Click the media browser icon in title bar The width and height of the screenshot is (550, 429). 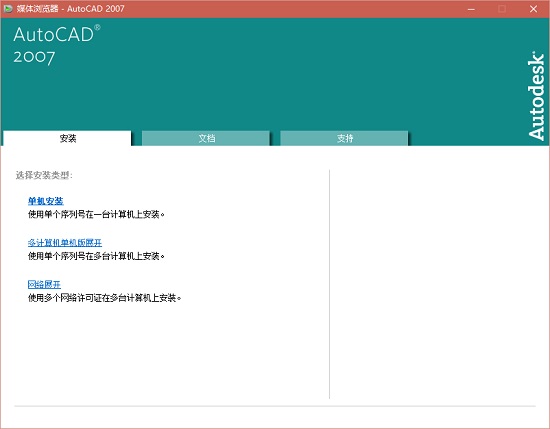coord(8,9)
